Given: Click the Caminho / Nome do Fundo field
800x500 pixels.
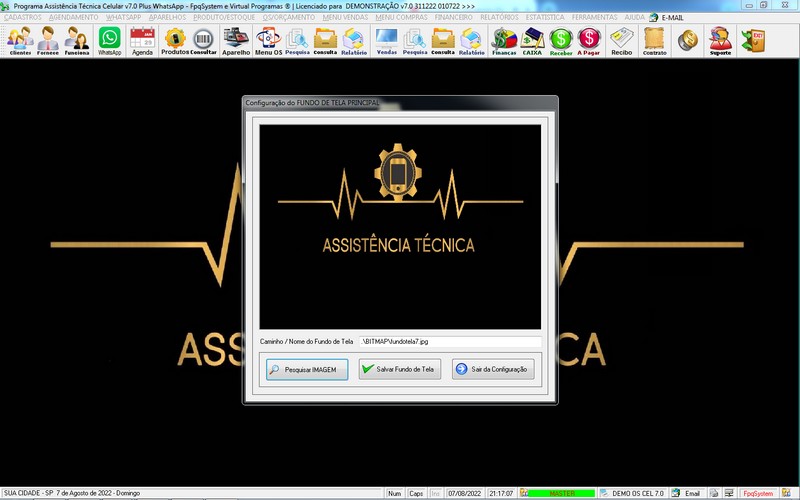Looking at the screenshot, I should pyautogui.click(x=450, y=341).
